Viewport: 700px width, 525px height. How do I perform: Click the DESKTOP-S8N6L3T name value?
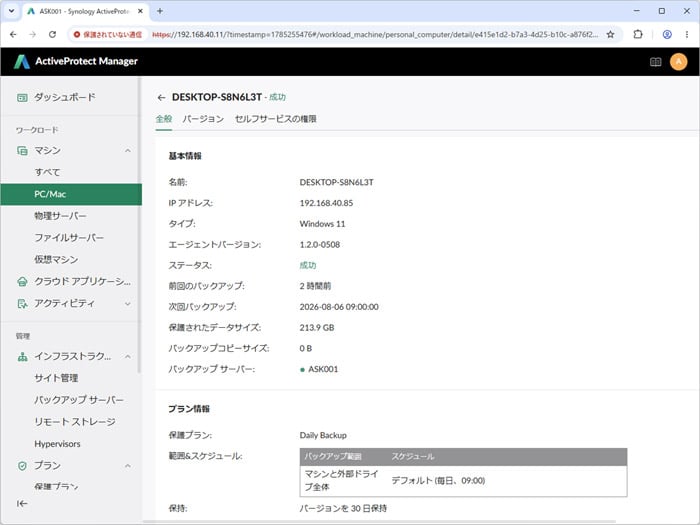coord(337,182)
